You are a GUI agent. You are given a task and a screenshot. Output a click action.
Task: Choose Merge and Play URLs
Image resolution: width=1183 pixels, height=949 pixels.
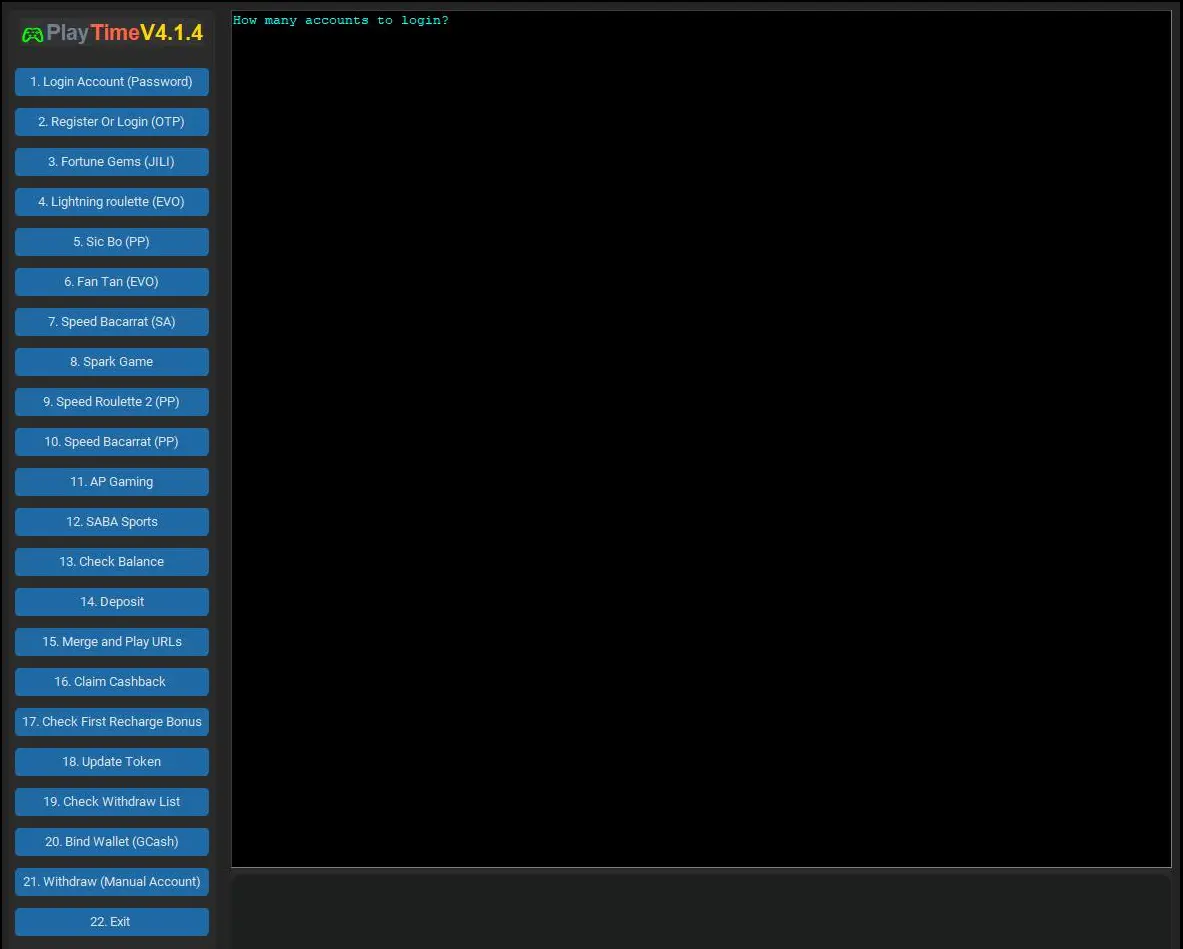tap(112, 642)
